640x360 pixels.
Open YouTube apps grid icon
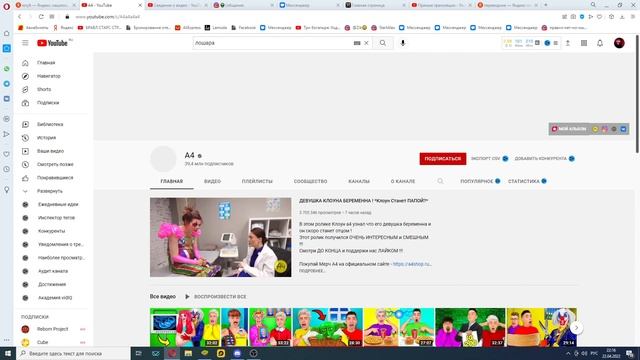click(x=584, y=43)
